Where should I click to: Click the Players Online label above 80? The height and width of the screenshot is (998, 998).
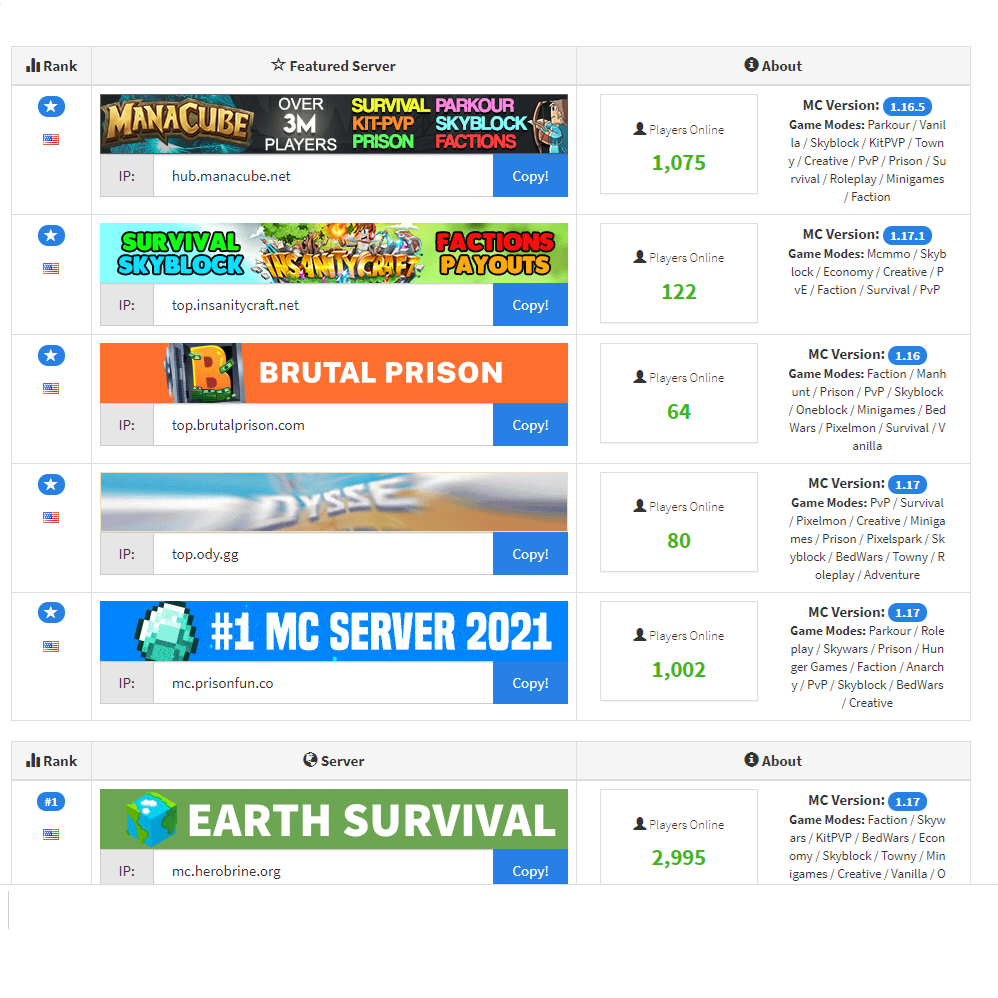tap(686, 507)
